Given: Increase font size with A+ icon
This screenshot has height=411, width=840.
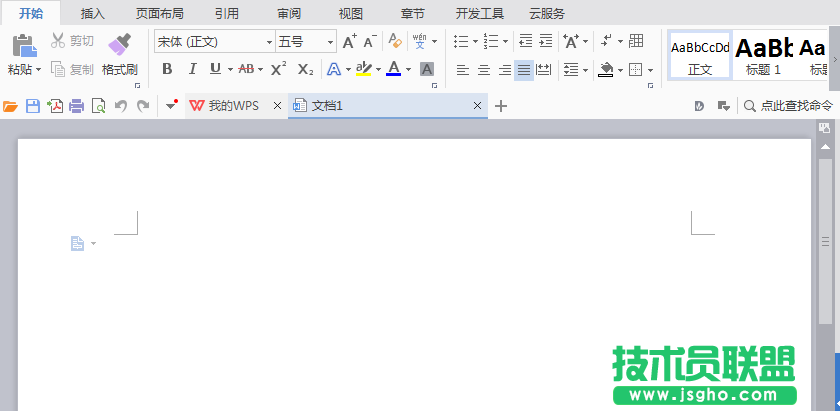Looking at the screenshot, I should click(349, 41).
